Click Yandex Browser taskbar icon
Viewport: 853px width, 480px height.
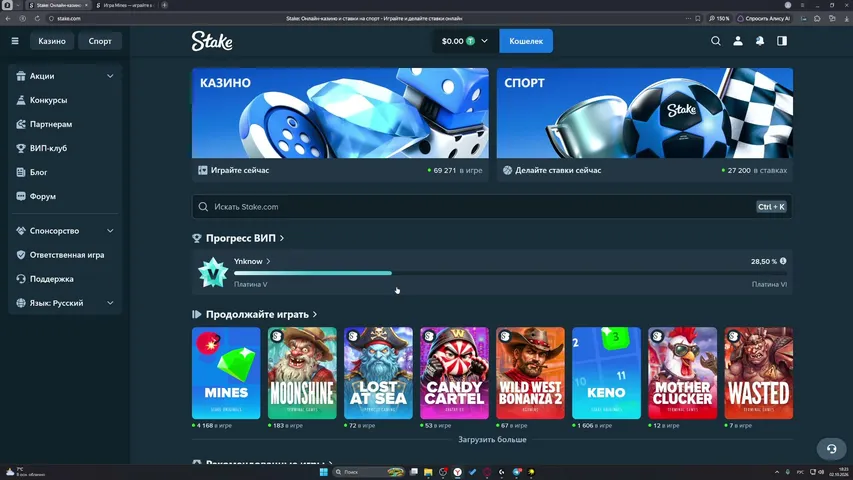coord(458,472)
